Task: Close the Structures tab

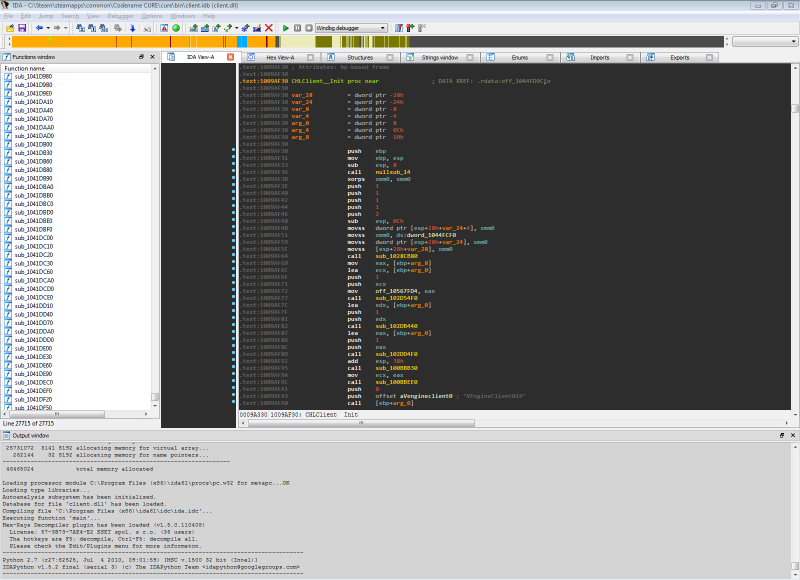Action: tap(390, 58)
